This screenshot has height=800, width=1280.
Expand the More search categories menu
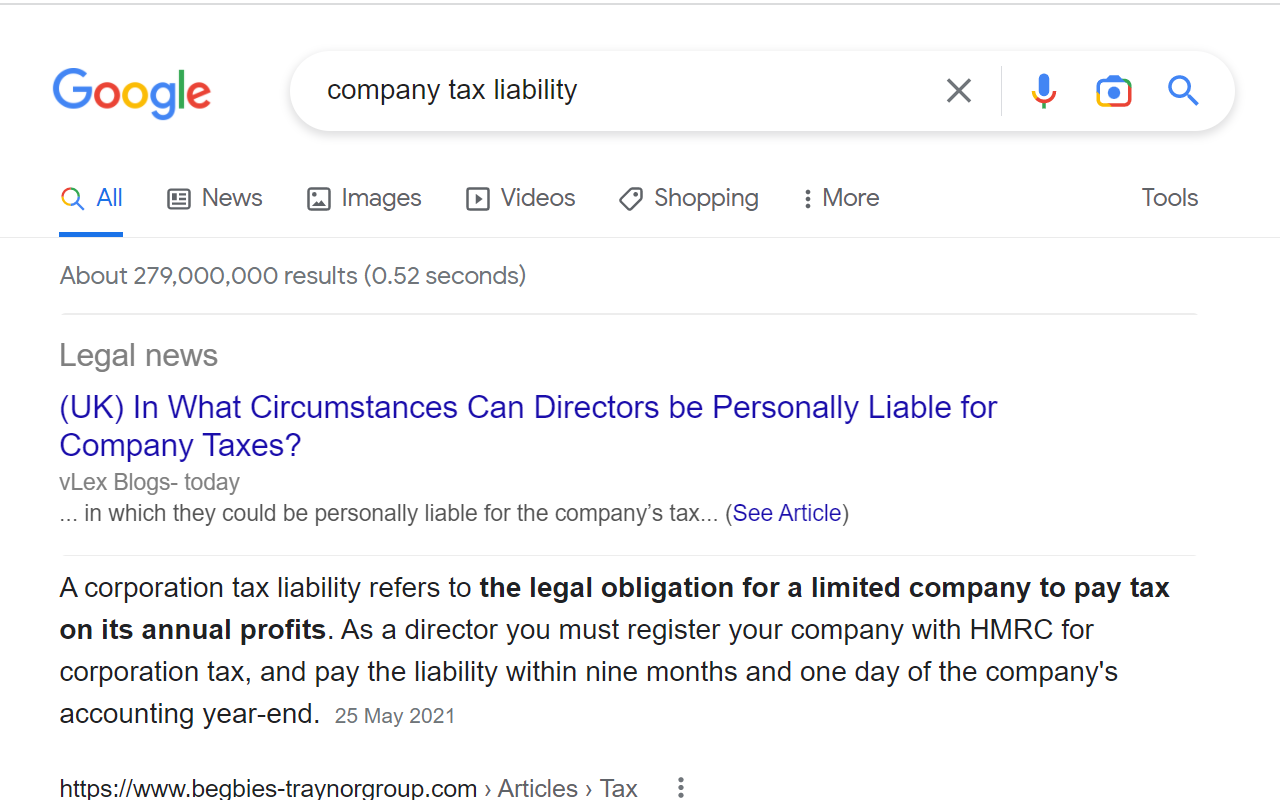click(x=840, y=198)
